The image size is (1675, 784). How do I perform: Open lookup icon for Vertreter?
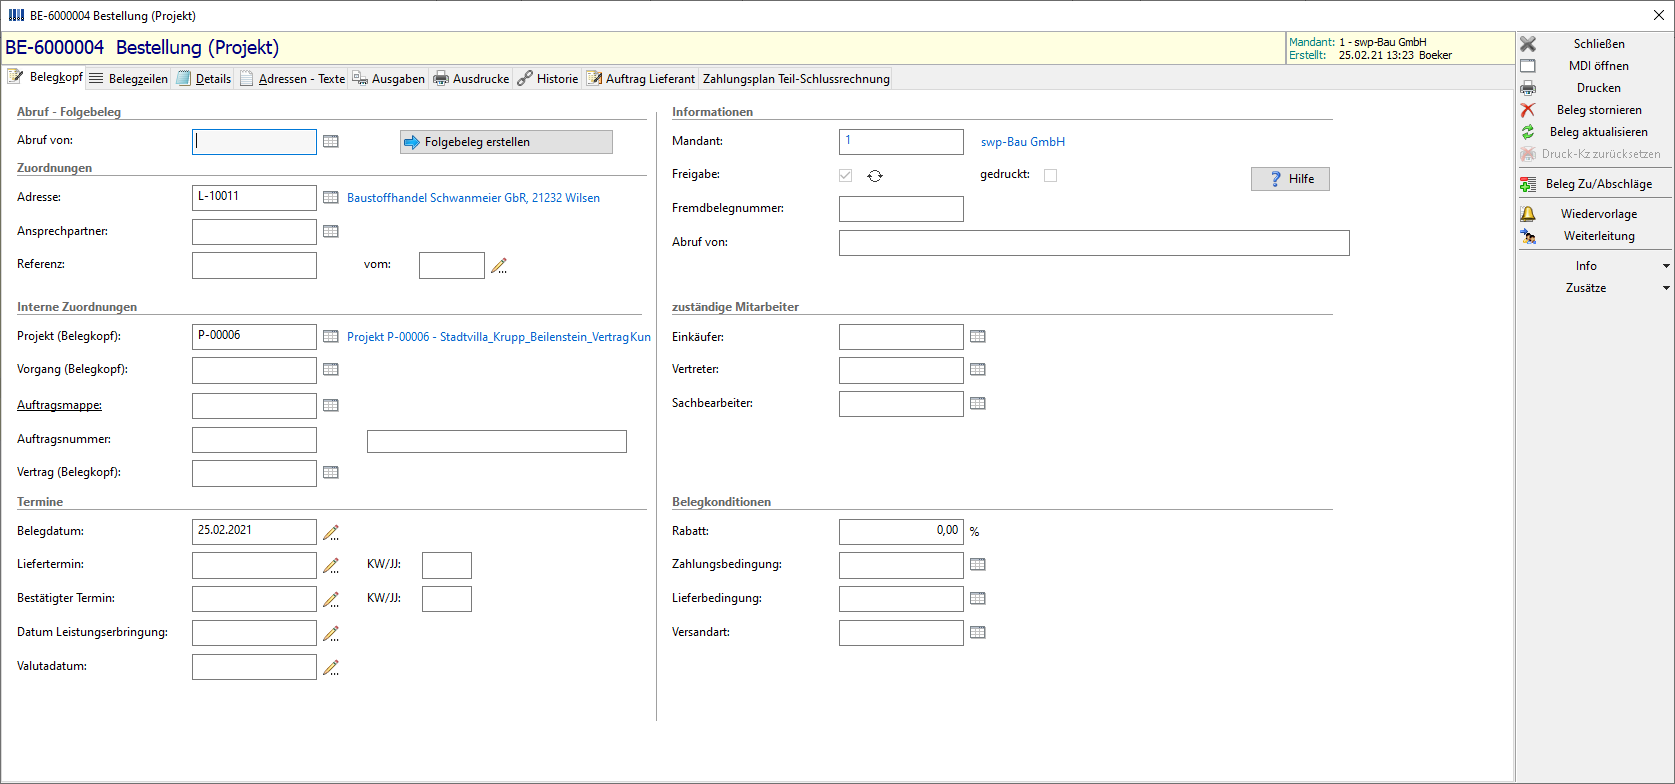978,370
